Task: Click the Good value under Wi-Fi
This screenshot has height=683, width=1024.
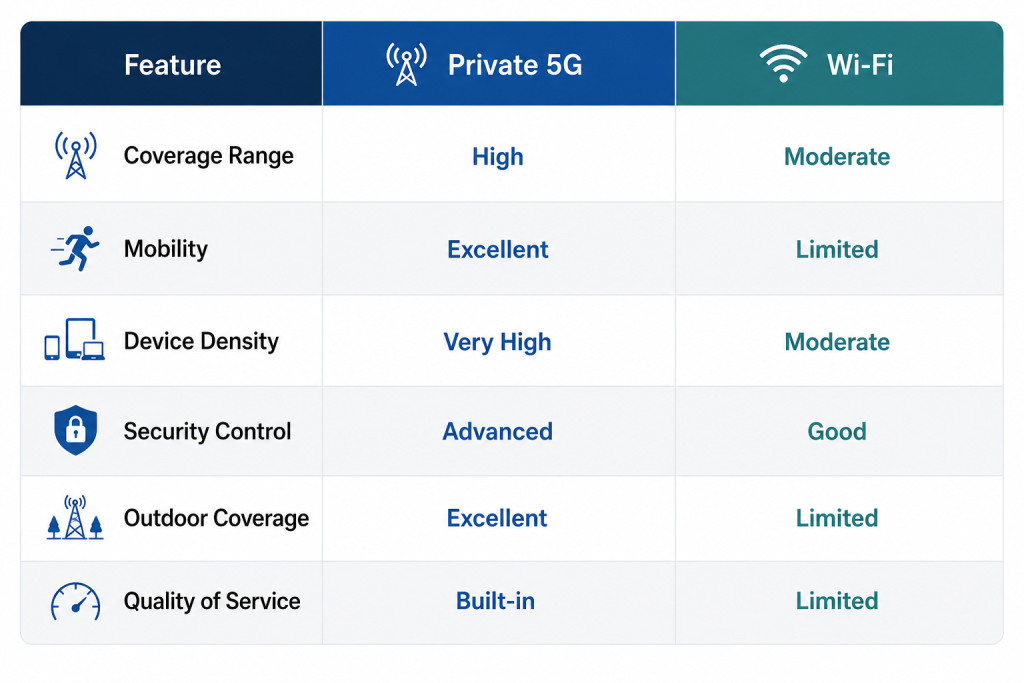Action: click(837, 432)
